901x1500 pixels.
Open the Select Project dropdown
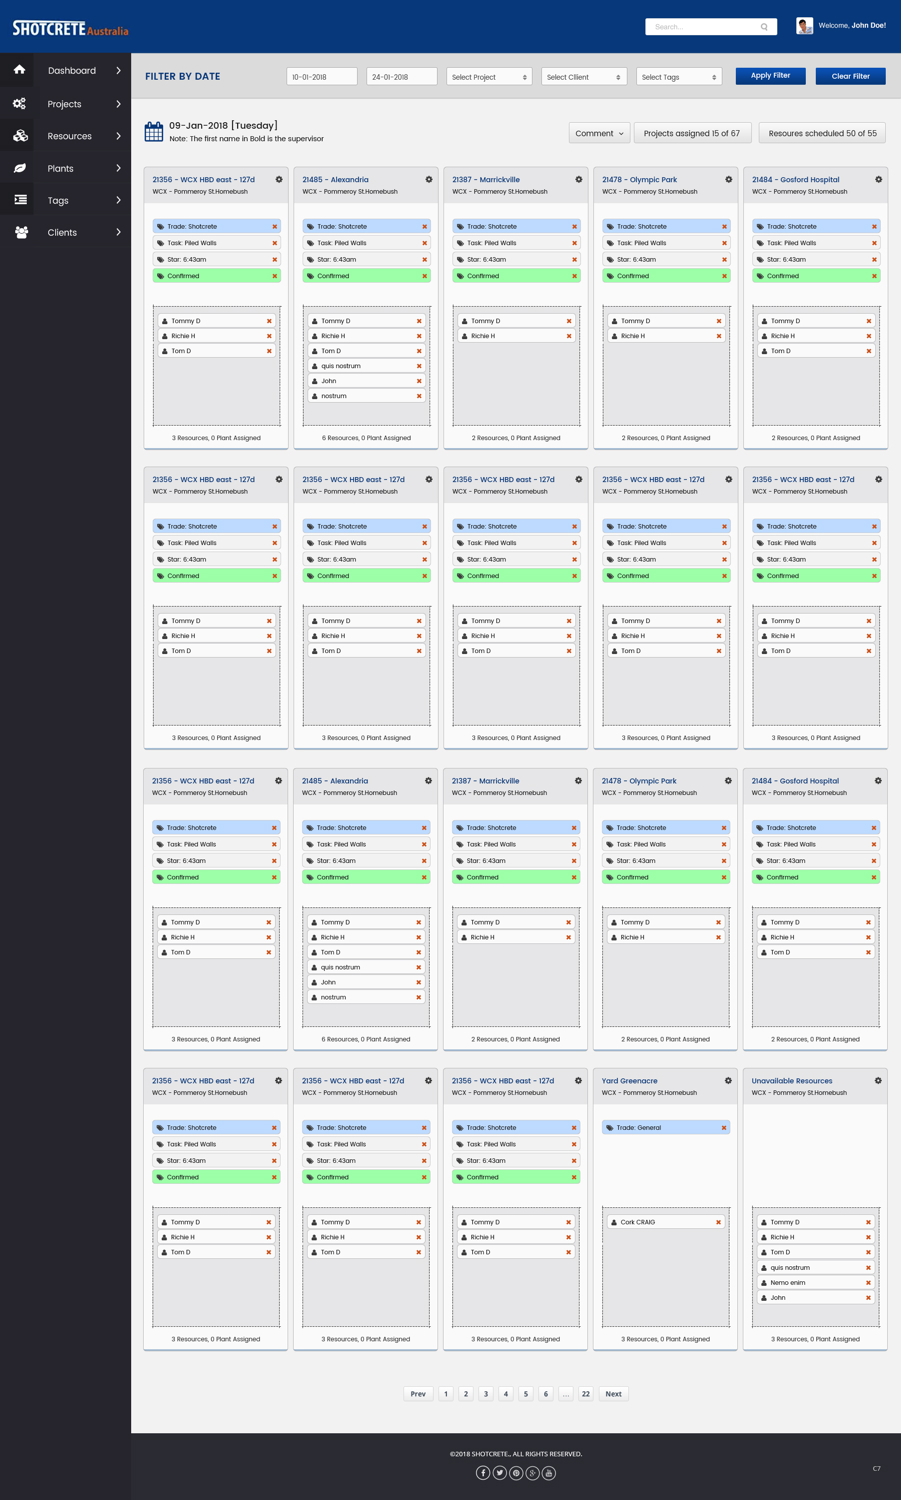[x=489, y=77]
